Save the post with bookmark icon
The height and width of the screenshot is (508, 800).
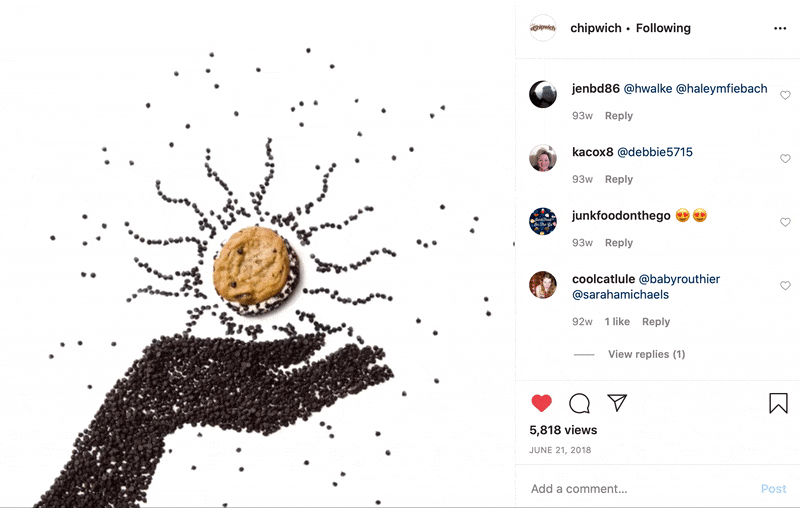tap(778, 403)
